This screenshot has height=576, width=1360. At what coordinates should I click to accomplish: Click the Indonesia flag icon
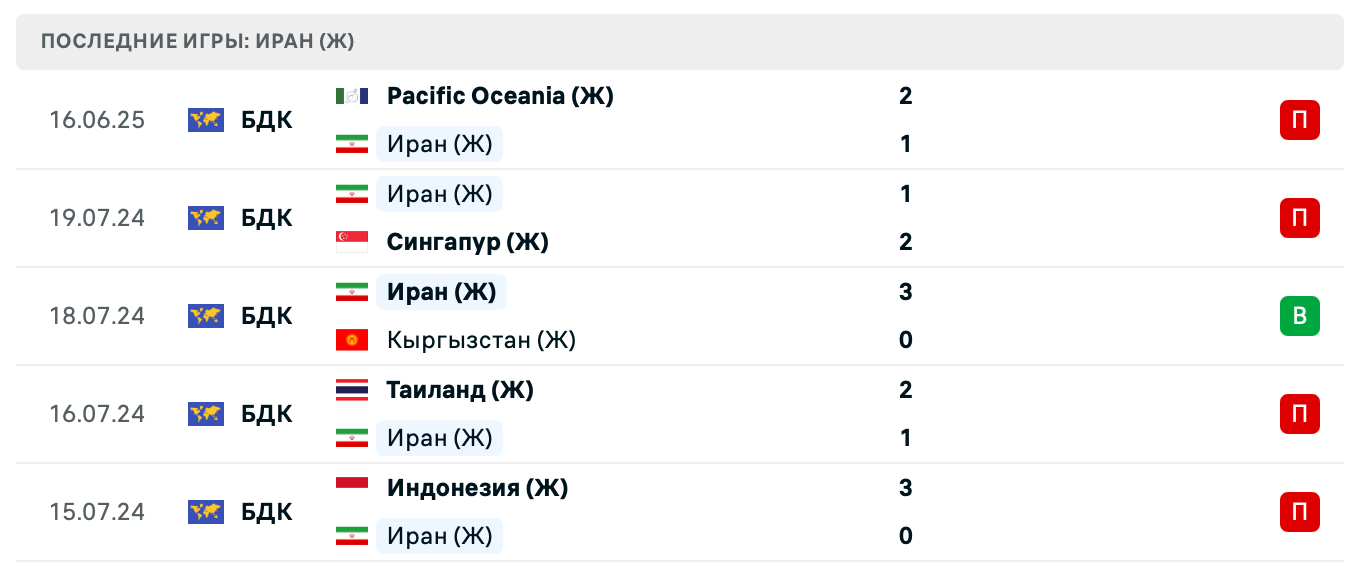[x=352, y=488]
